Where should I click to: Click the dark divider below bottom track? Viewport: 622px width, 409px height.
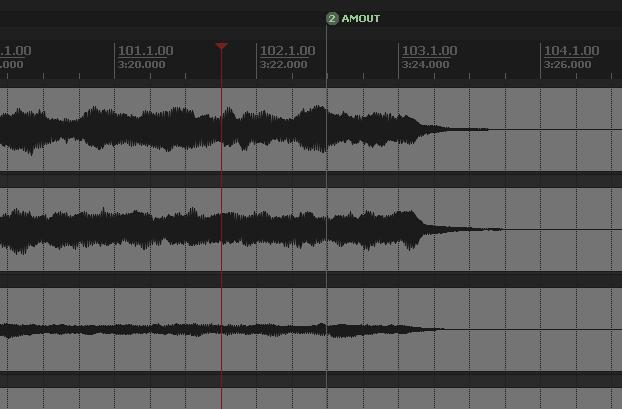click(300, 380)
